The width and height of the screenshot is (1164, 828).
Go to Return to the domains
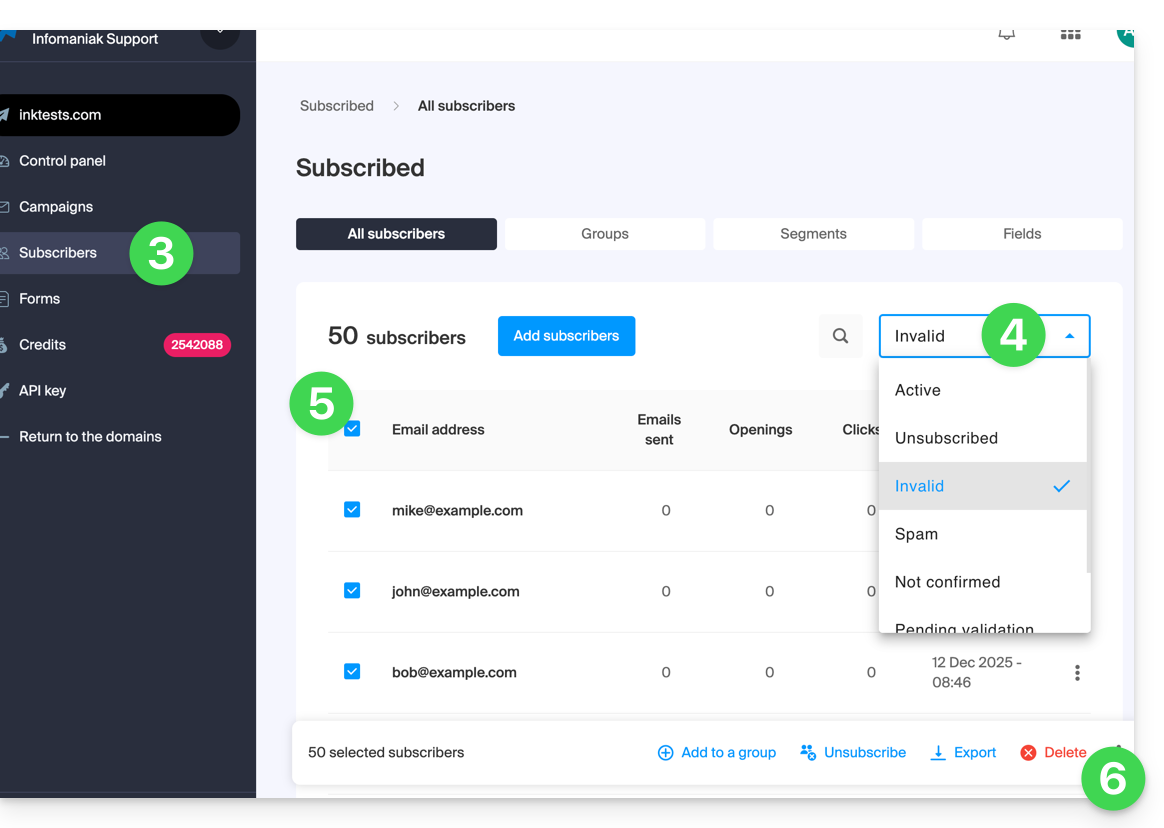coord(90,437)
